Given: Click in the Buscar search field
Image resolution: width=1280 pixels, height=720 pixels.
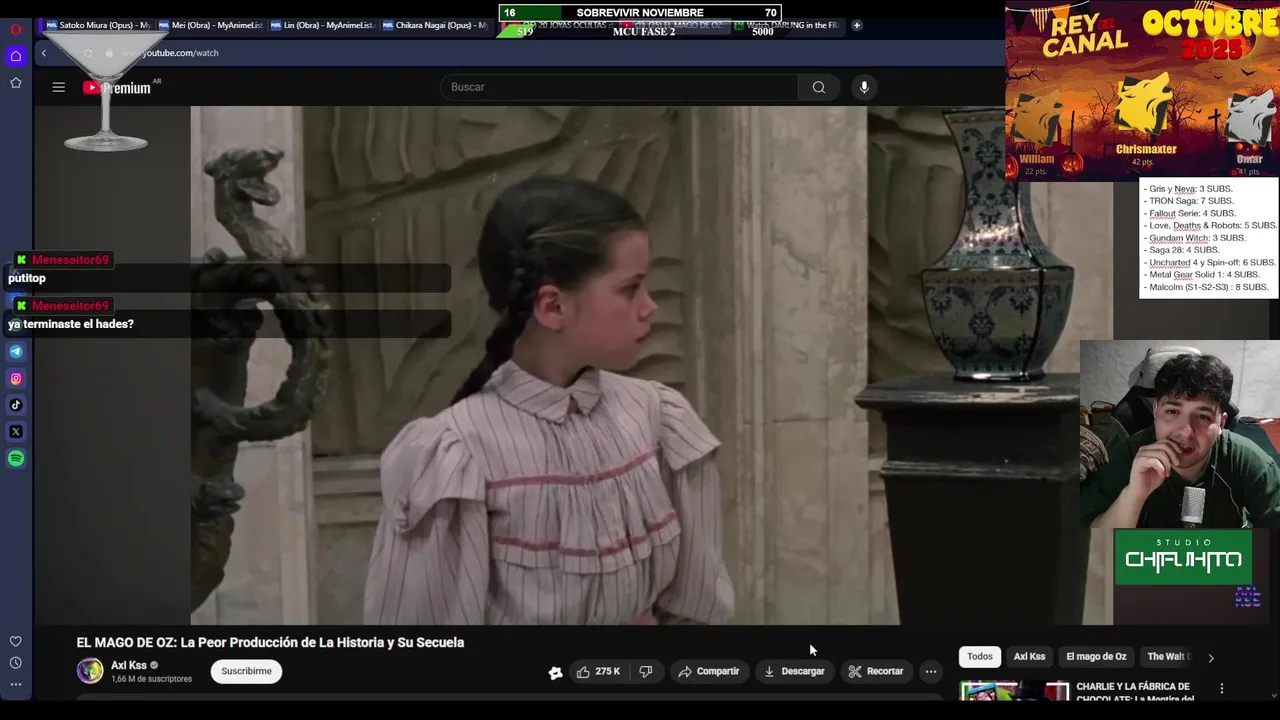Looking at the screenshot, I should (x=619, y=87).
